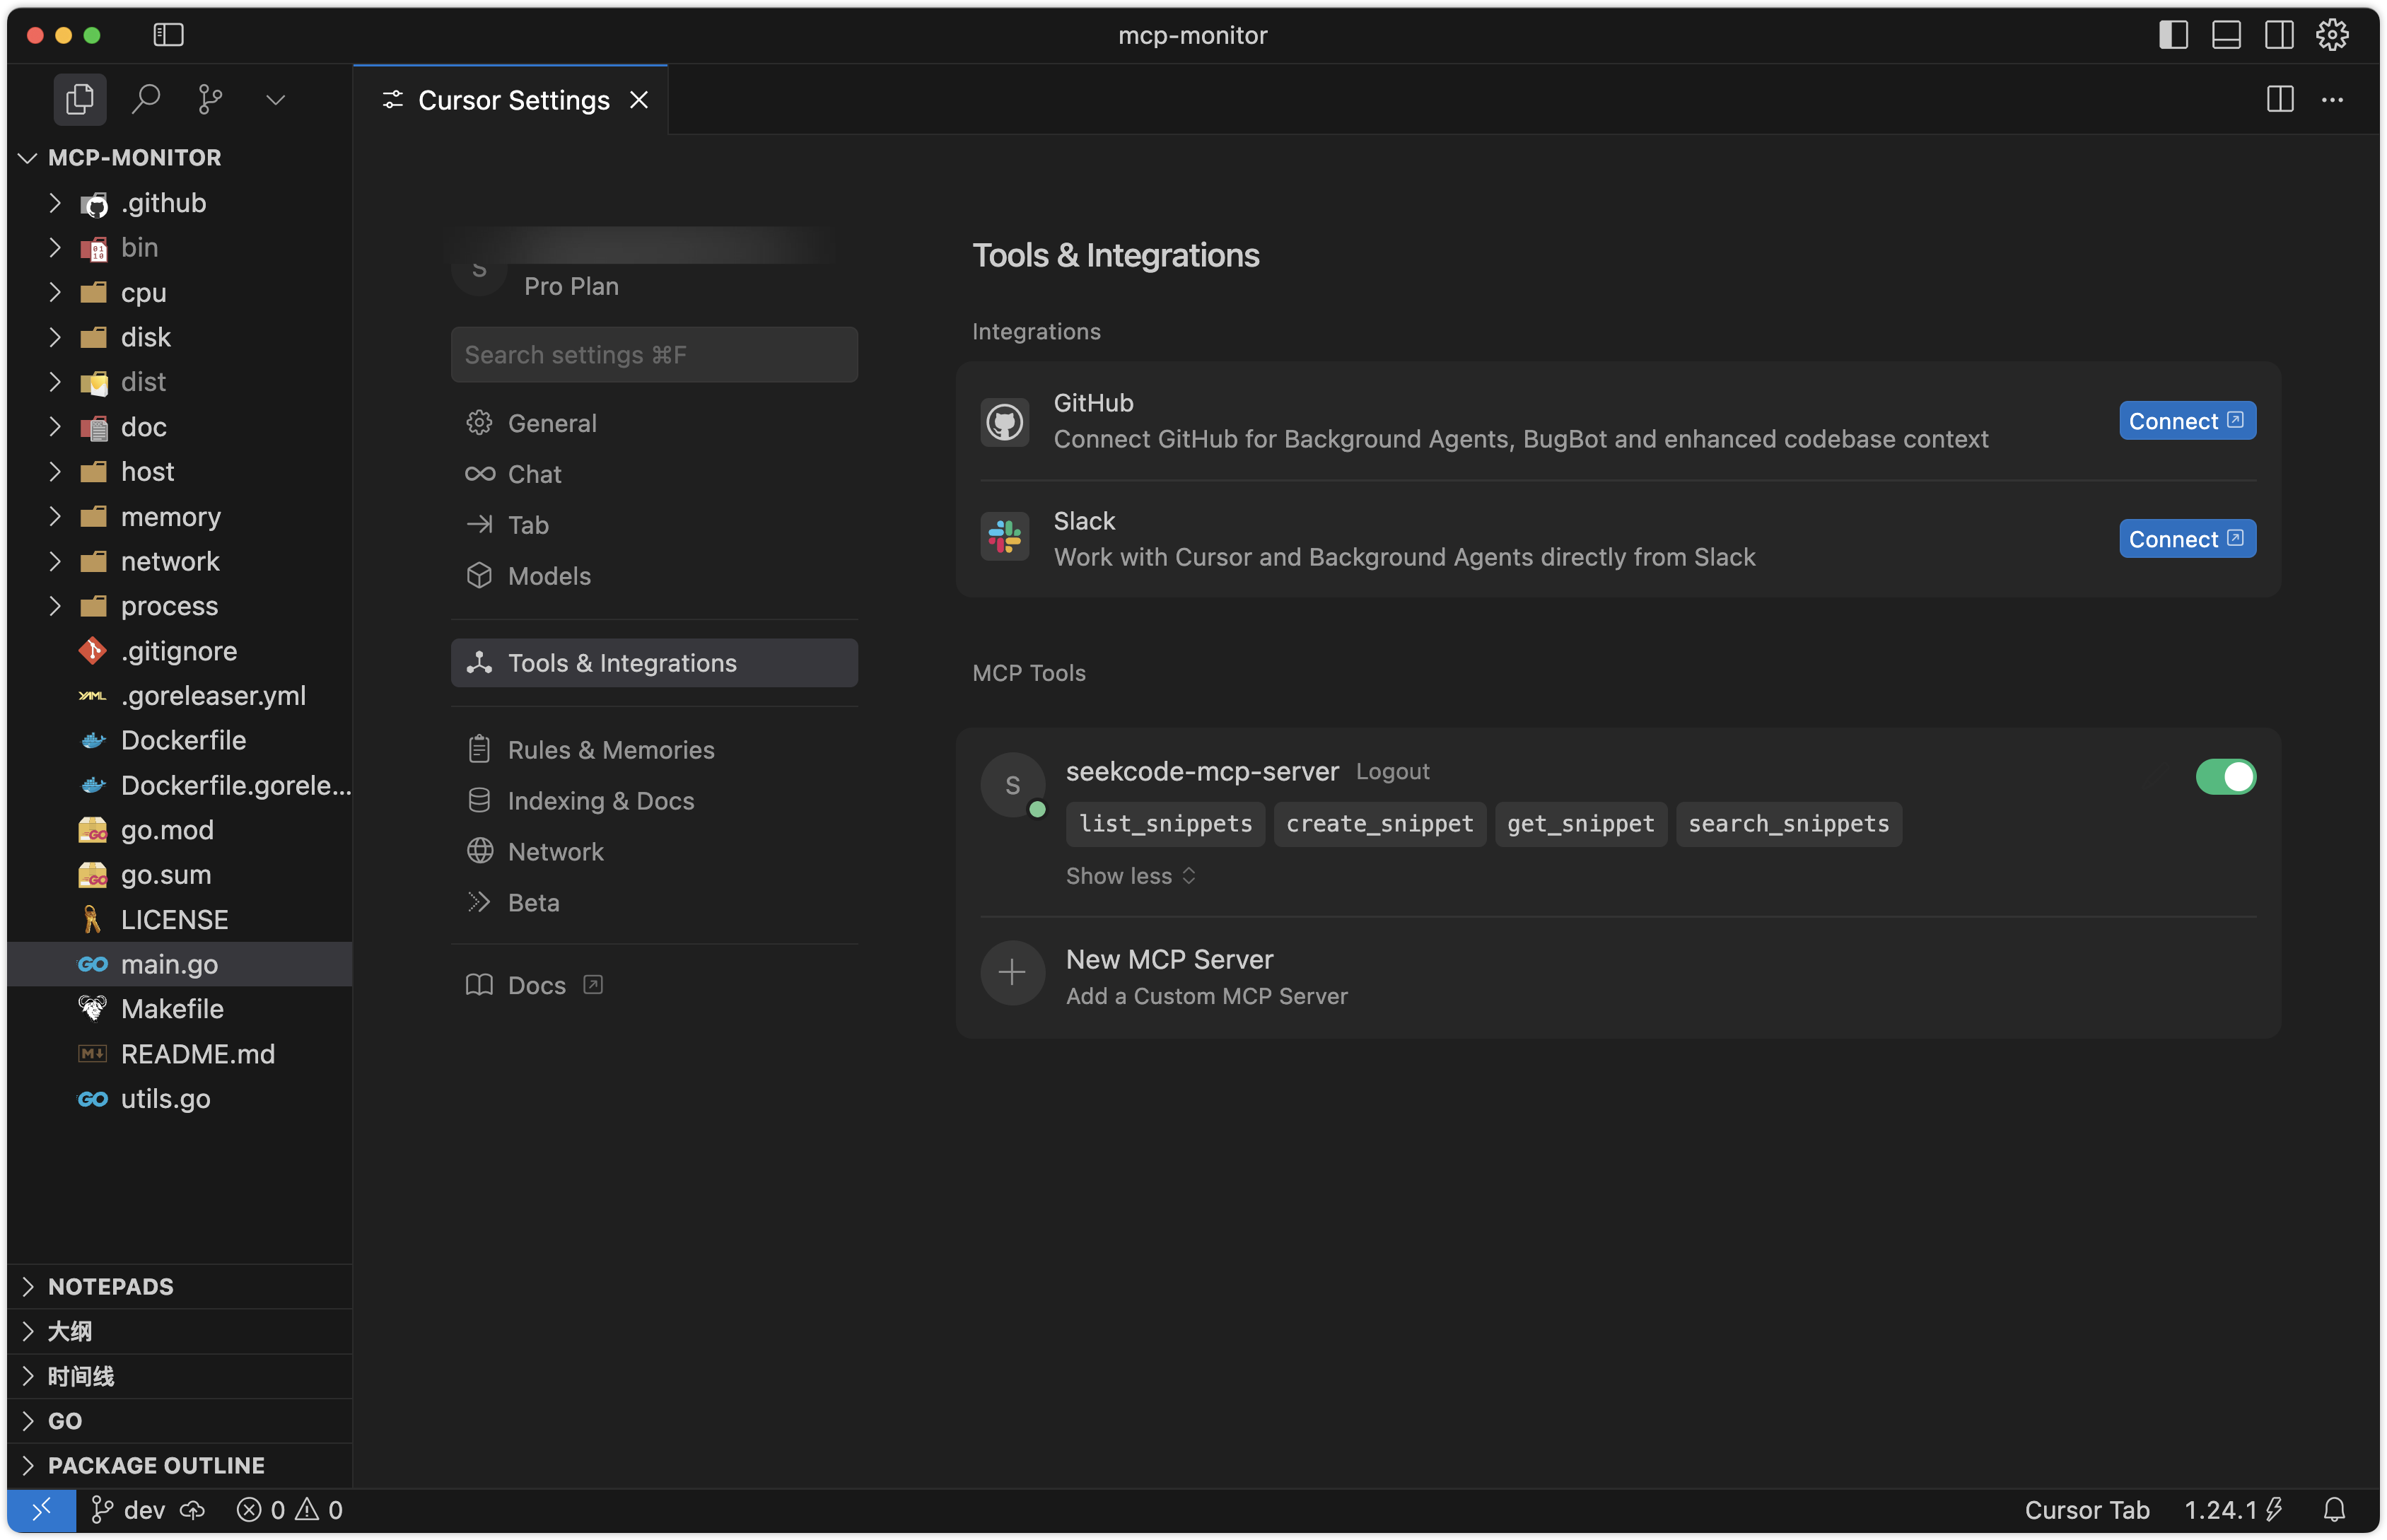Image resolution: width=2387 pixels, height=1540 pixels.
Task: Open General settings section
Action: (654, 423)
